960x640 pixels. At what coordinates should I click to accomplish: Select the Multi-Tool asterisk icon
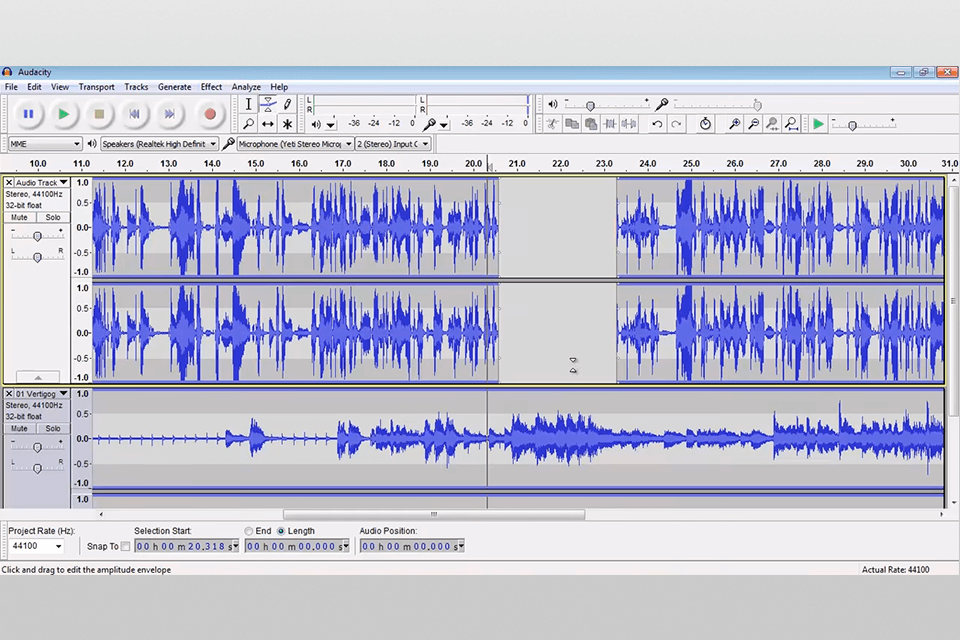click(288, 124)
